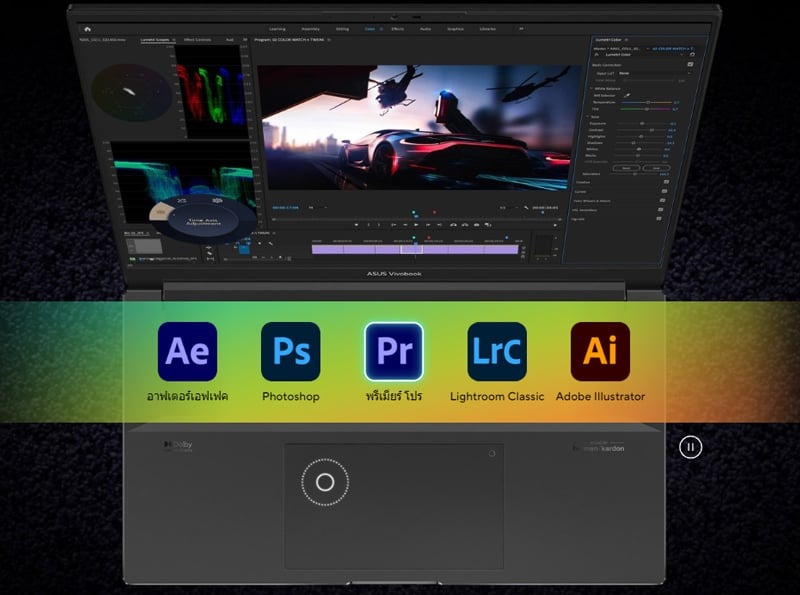Switch to the Effects workspace
Image resolution: width=800 pixels, height=595 pixels.
point(397,29)
